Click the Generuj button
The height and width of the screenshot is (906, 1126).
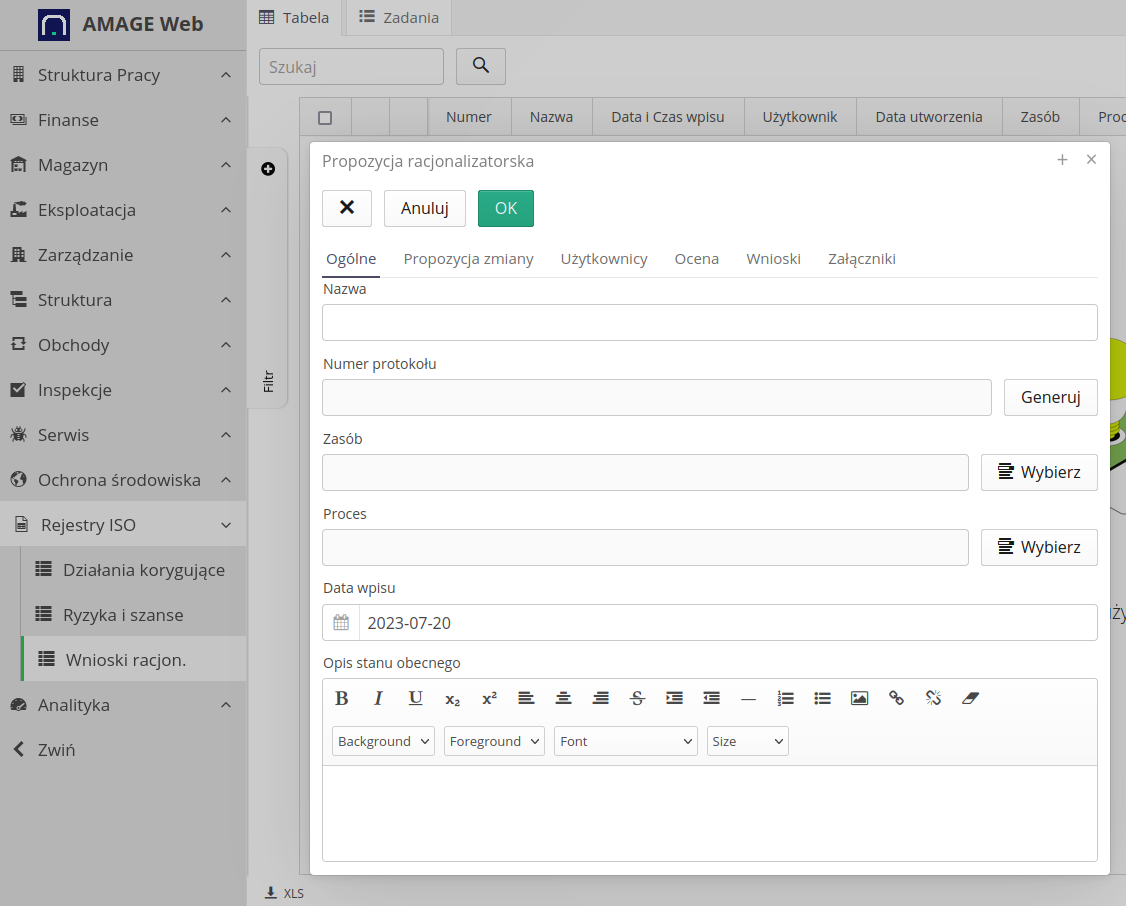1050,397
